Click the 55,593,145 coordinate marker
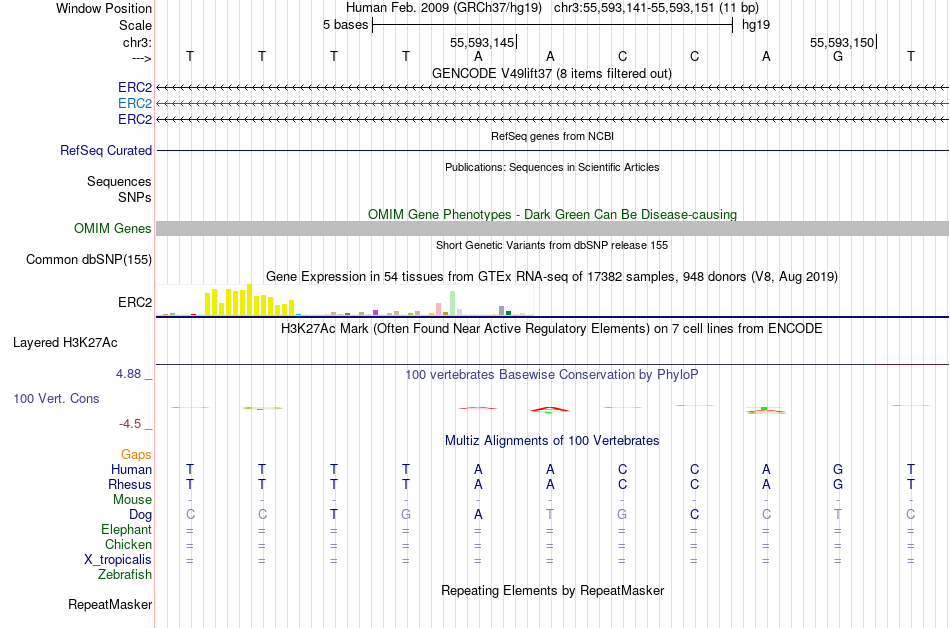 (482, 42)
